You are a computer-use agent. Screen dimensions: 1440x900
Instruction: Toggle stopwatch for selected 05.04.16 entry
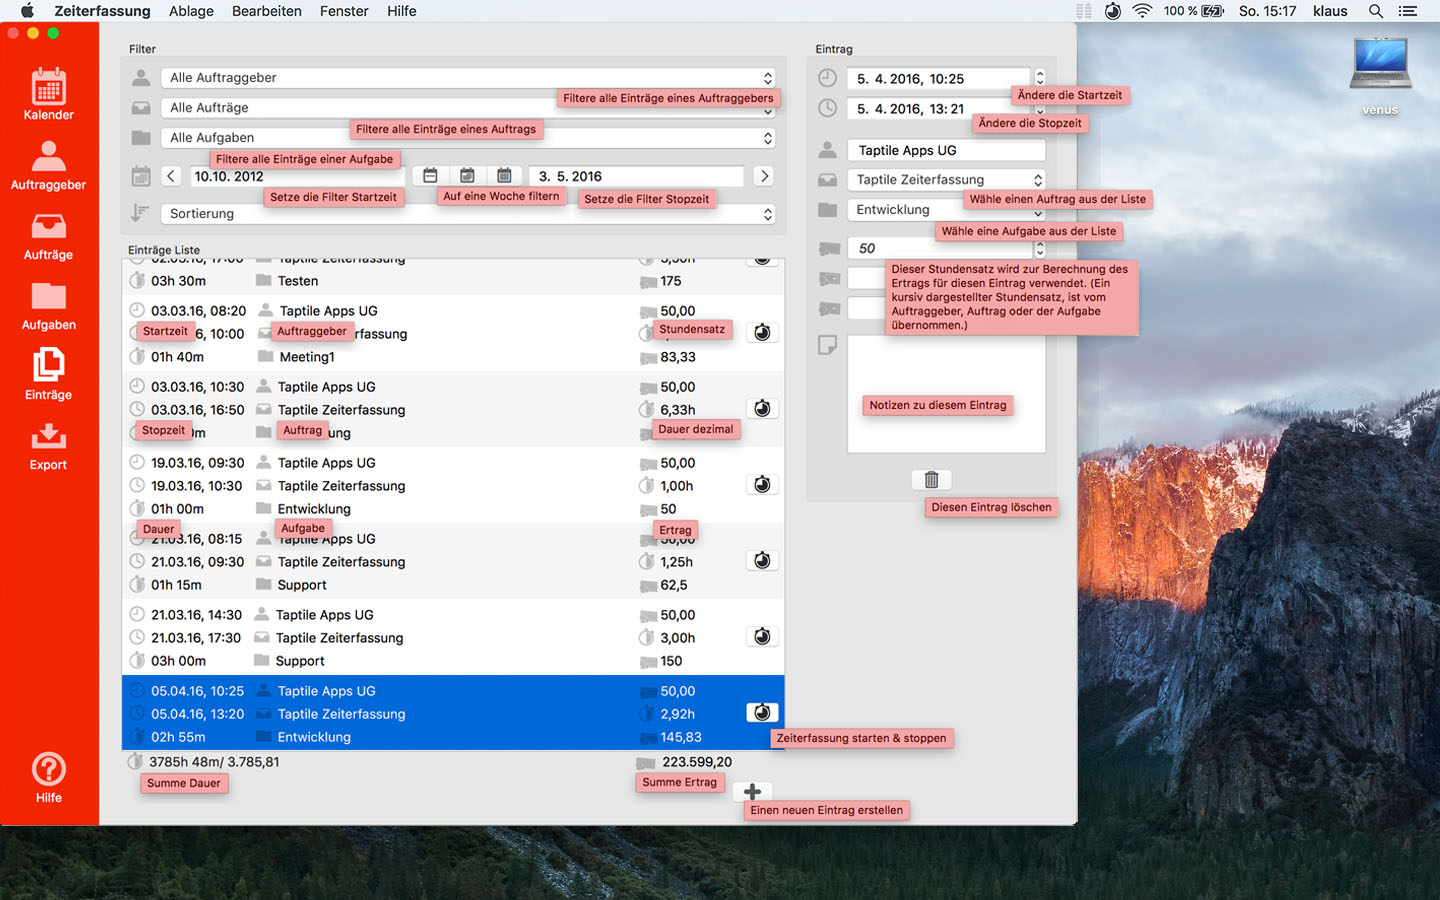point(762,713)
